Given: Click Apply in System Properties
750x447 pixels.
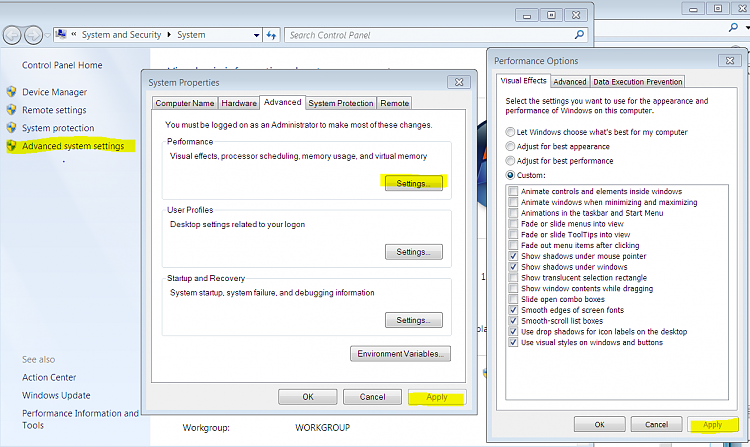Looking at the screenshot, I should coord(437,397).
